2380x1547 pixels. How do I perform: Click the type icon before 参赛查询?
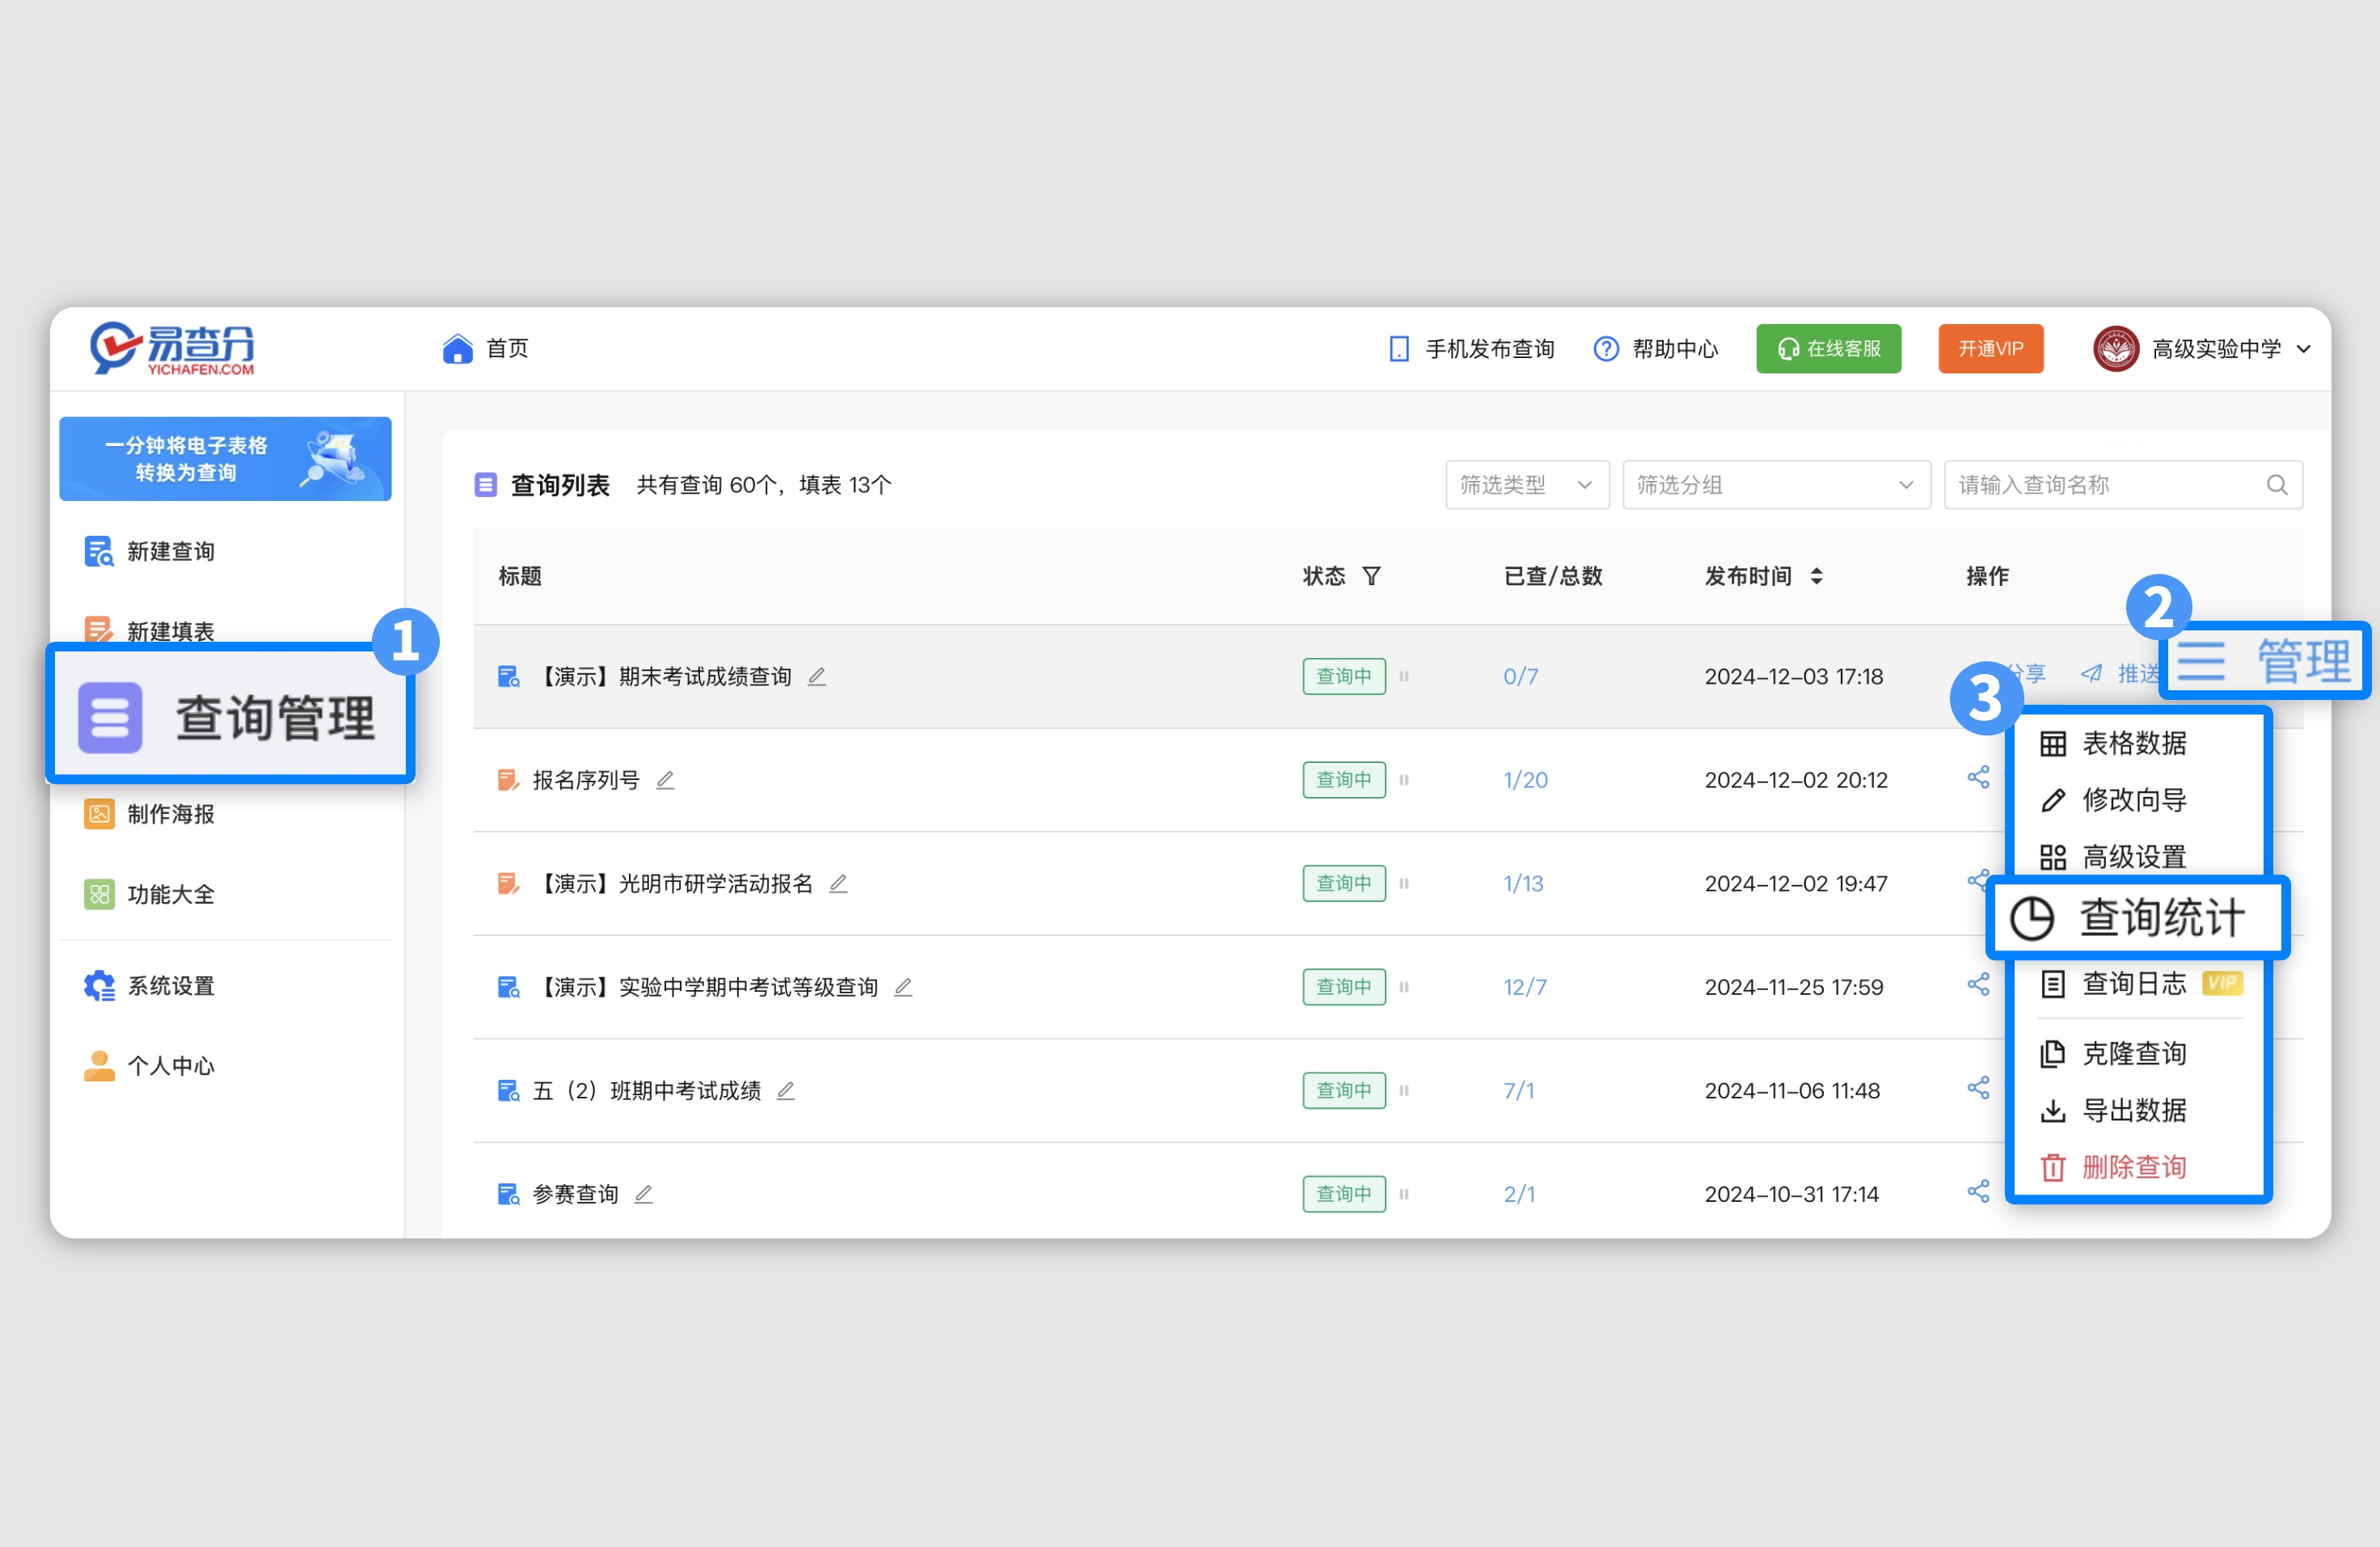coord(509,1194)
